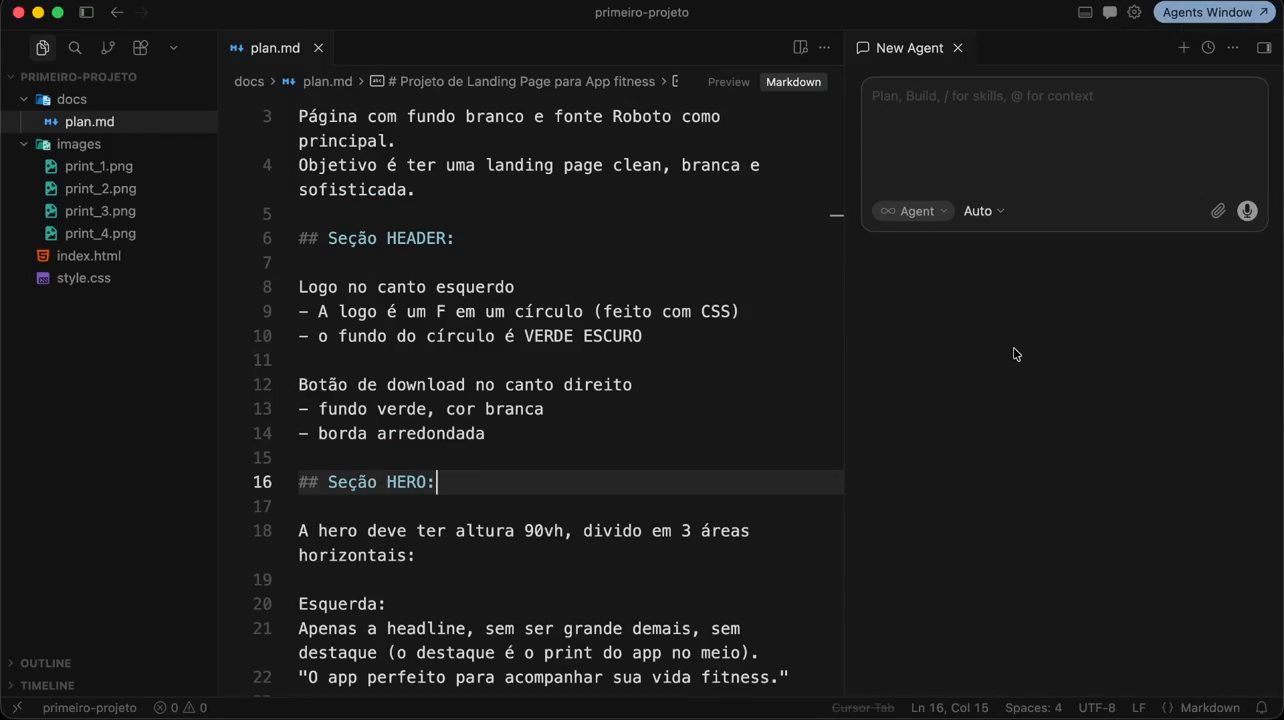Go back with the left arrow
1284x720 pixels.
117,13
